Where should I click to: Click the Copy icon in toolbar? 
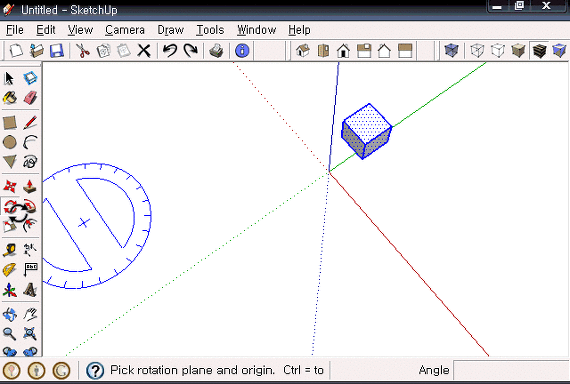104,51
